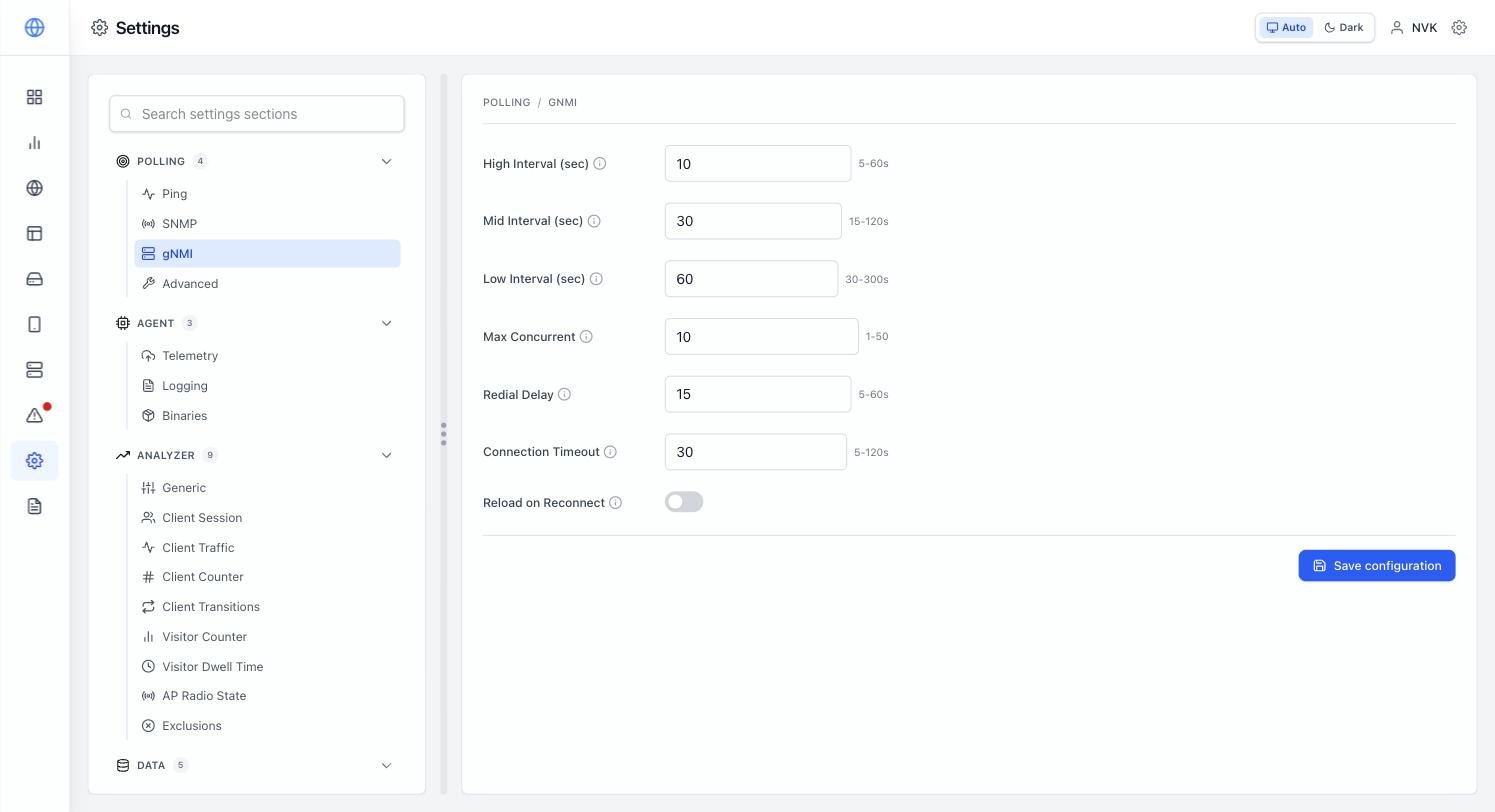Open AP Radio State settings
This screenshot has height=812, width=1495.
pos(267,696)
